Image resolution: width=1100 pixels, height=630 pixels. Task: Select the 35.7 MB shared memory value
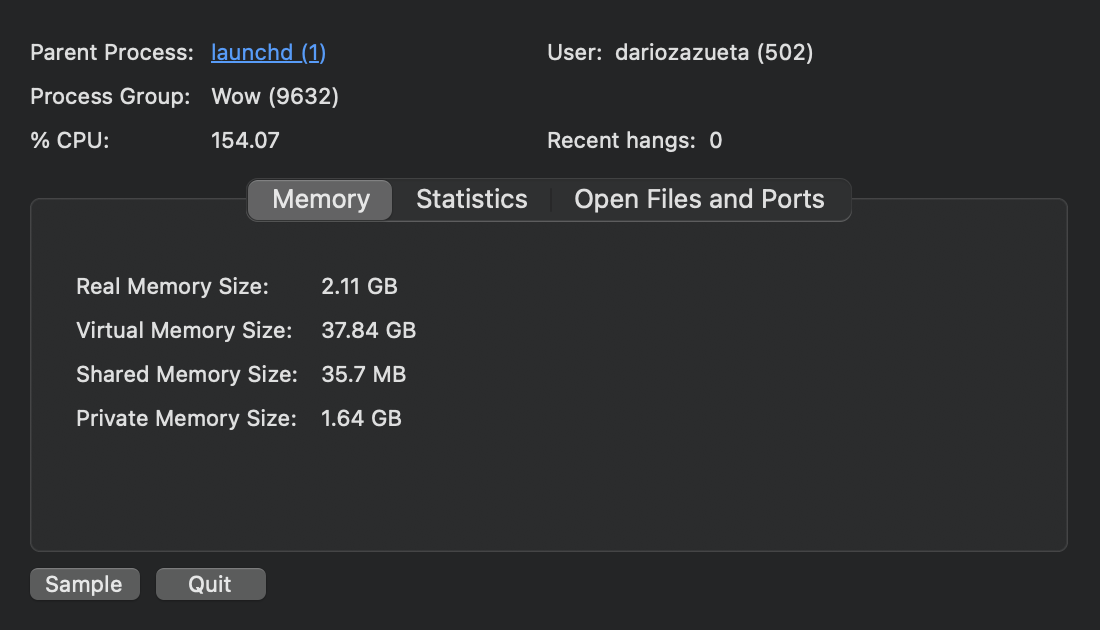(x=363, y=375)
